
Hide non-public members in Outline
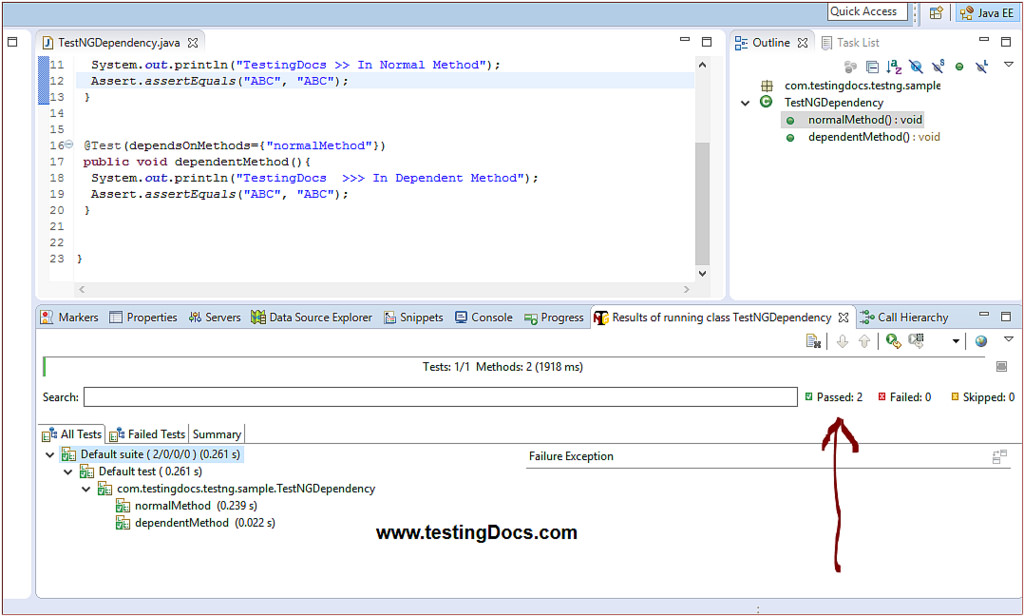[x=959, y=66]
